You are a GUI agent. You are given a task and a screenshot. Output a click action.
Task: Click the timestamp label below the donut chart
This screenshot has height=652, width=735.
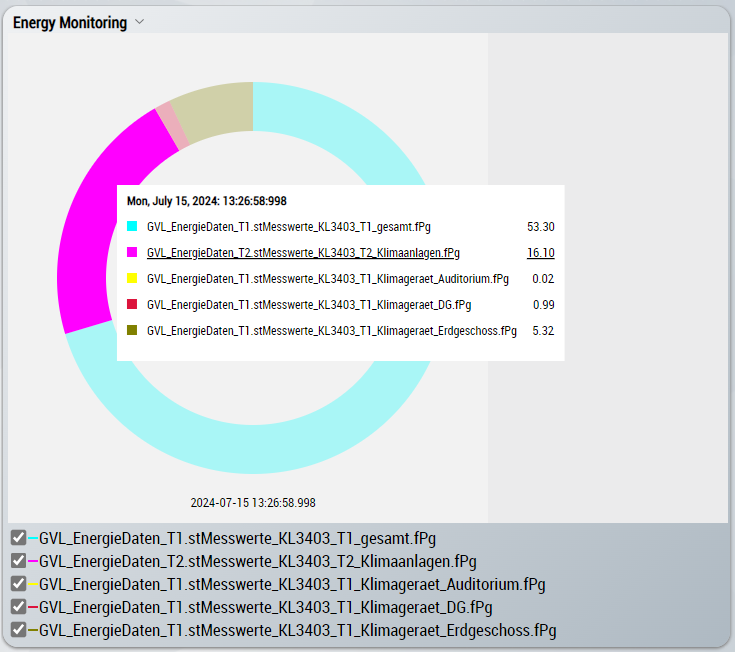(253, 503)
